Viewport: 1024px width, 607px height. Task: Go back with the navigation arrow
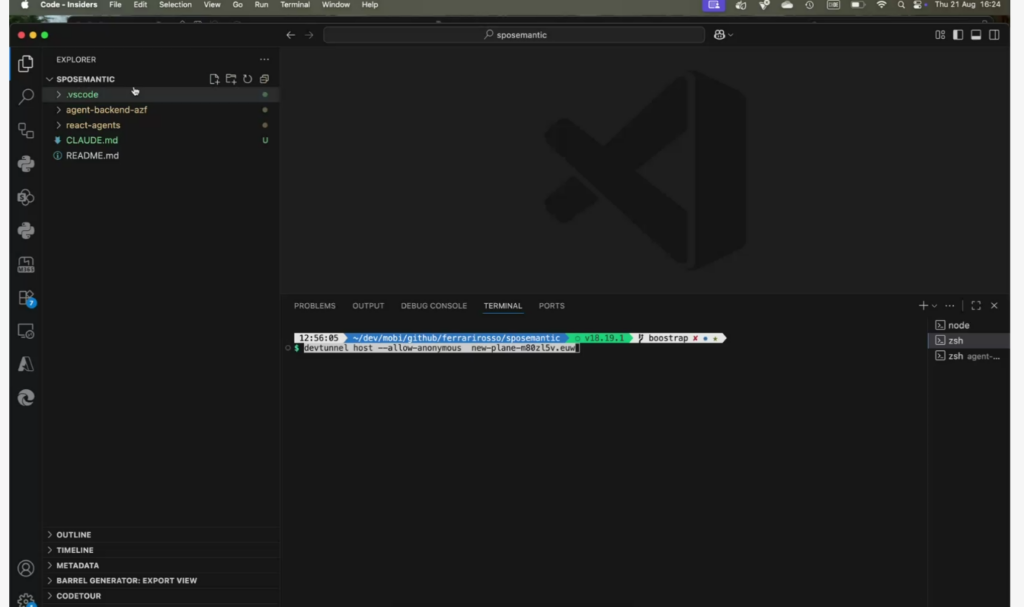291,35
